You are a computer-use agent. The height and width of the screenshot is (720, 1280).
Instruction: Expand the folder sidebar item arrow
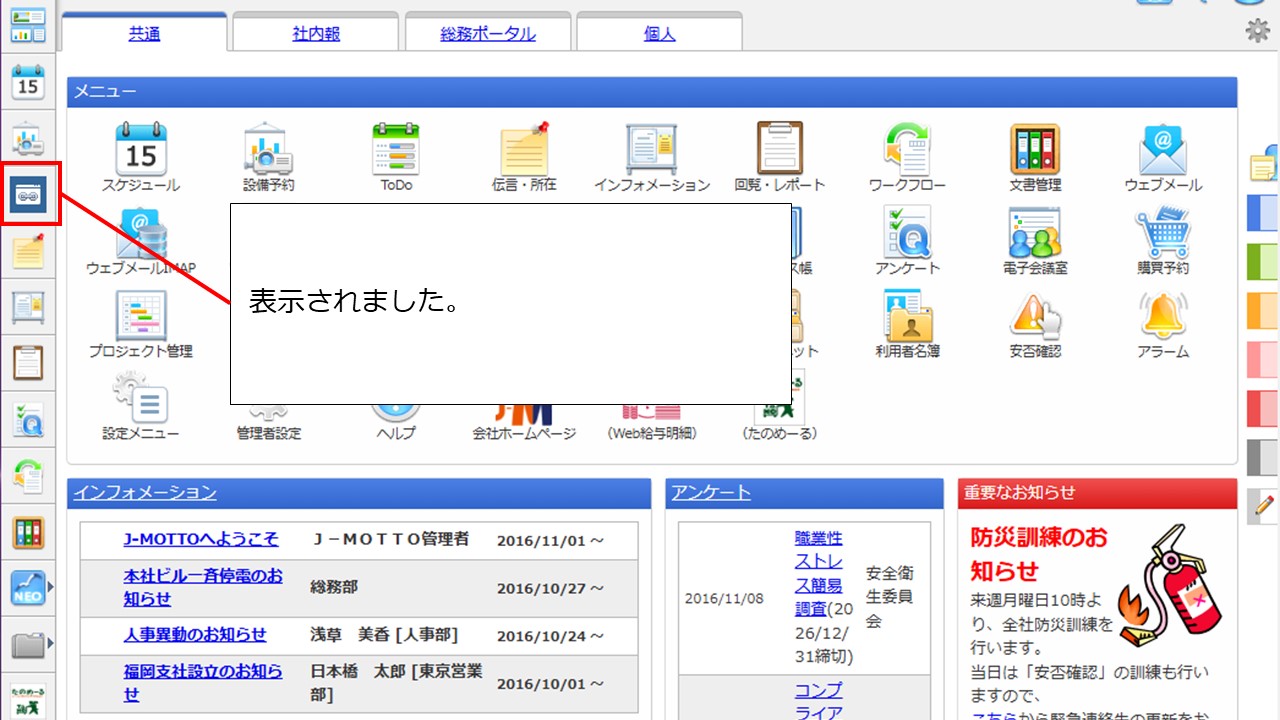point(51,644)
